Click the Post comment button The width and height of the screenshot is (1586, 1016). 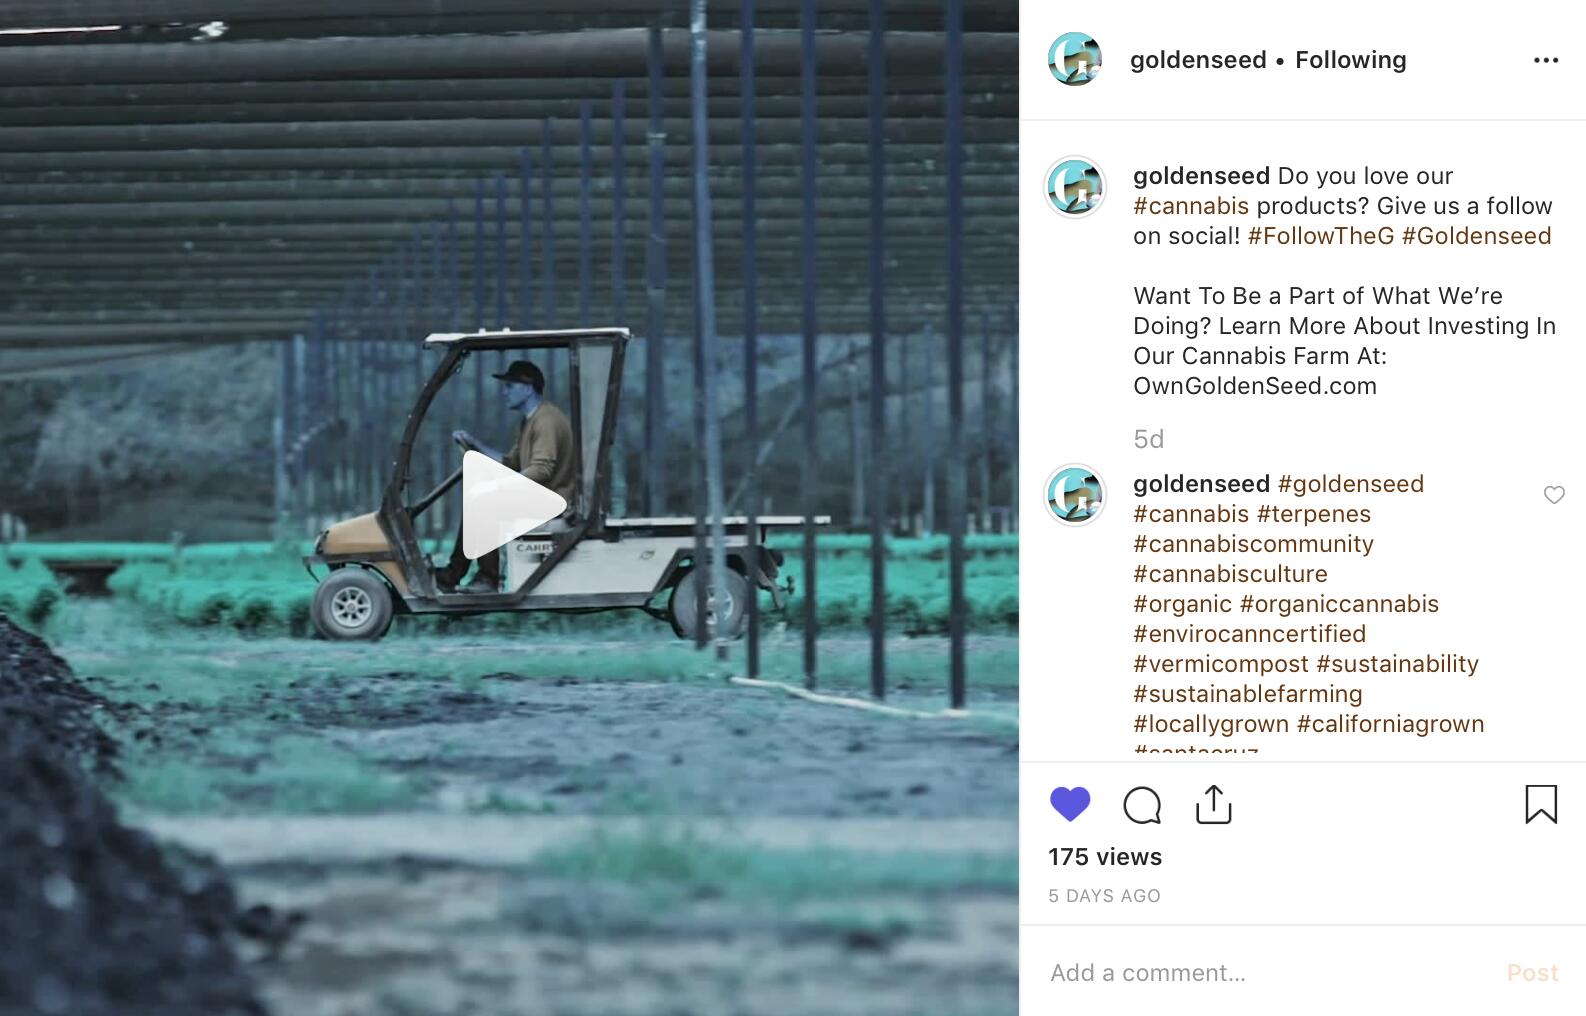pos(1532,972)
